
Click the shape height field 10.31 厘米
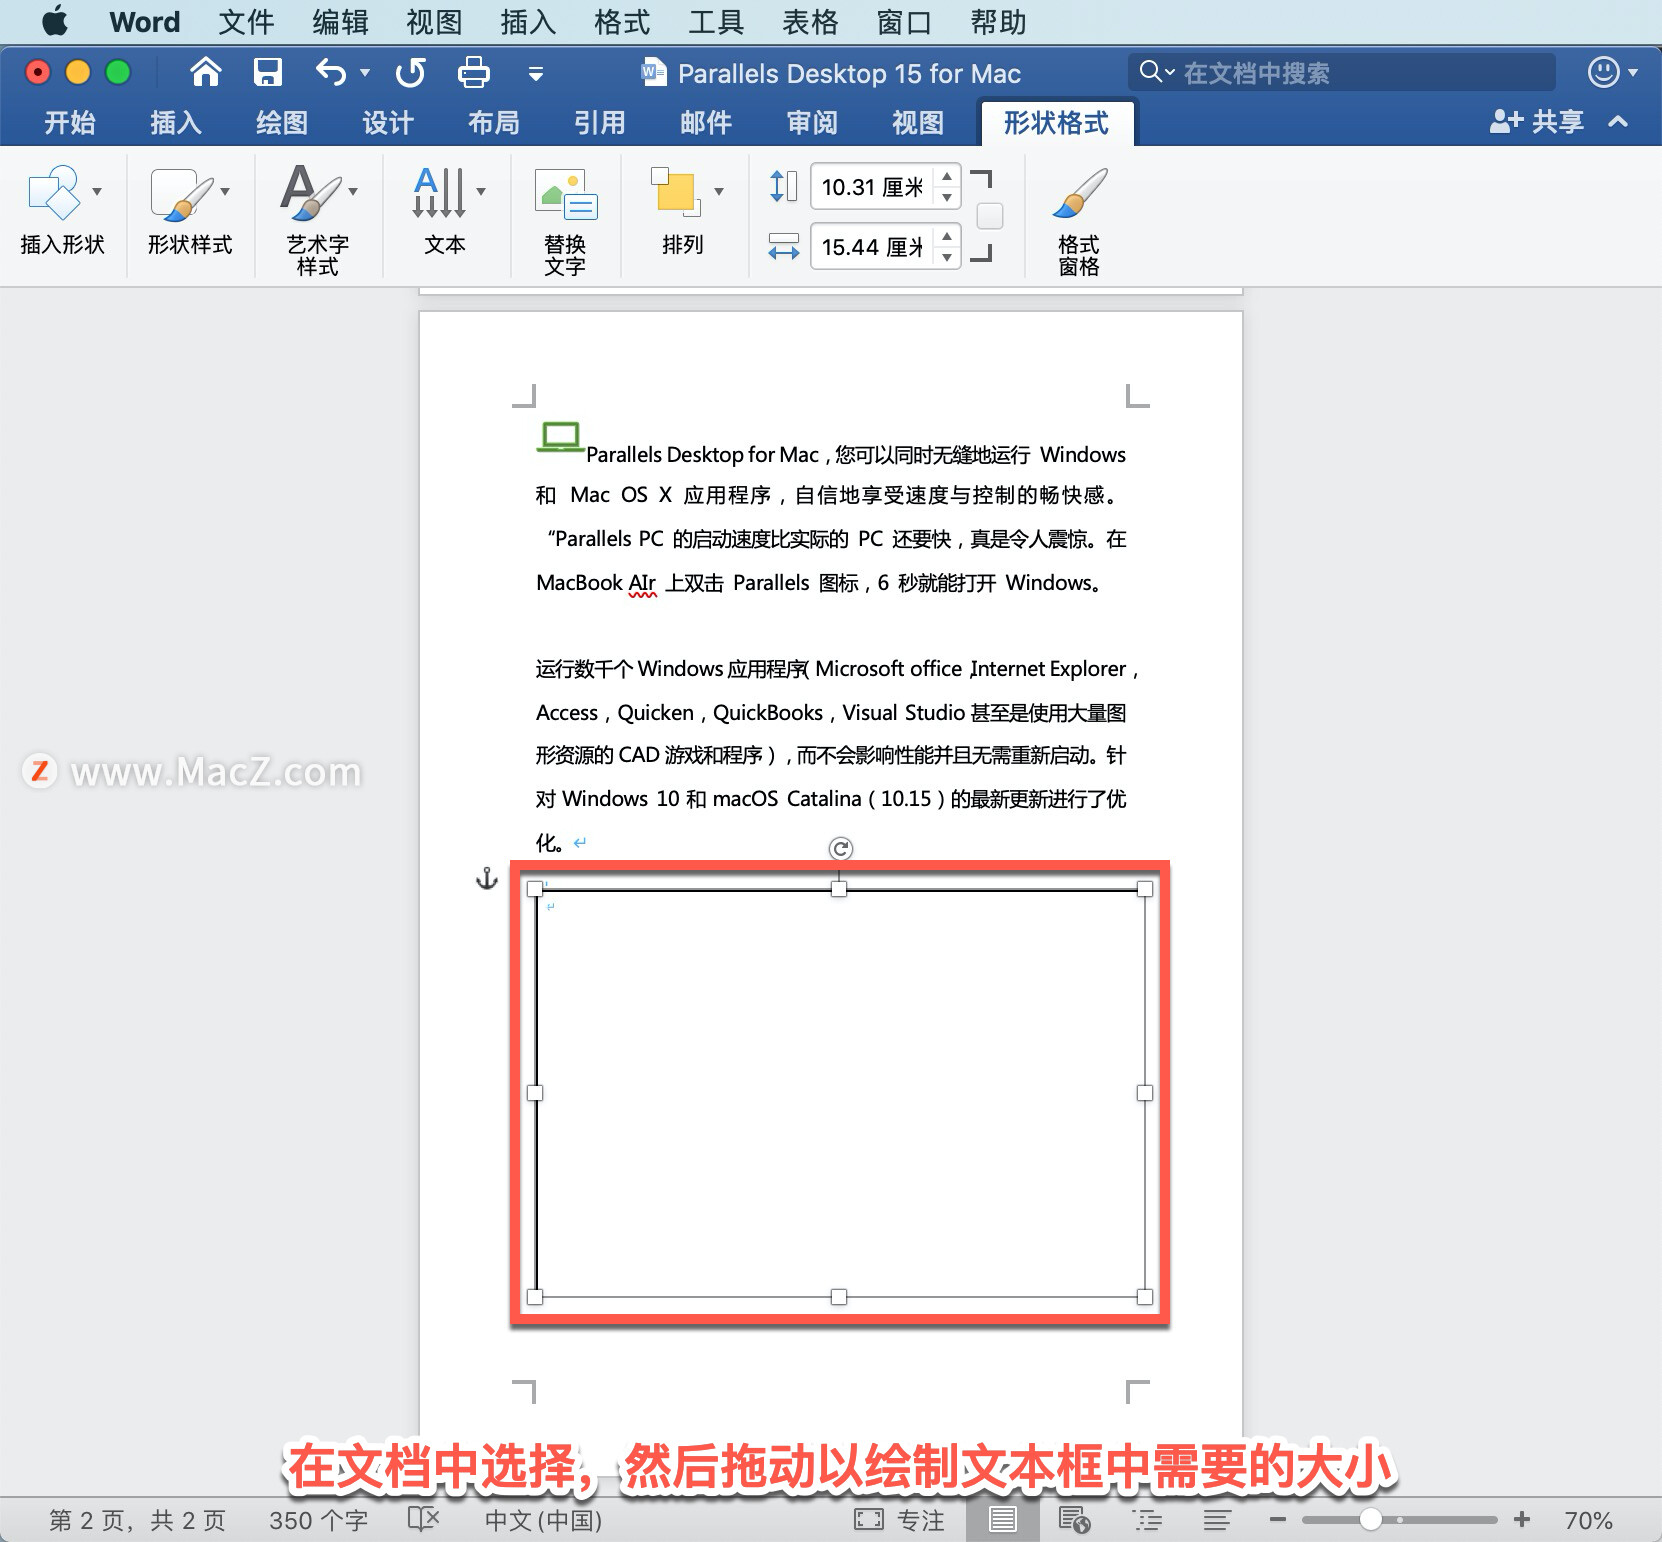tap(872, 187)
